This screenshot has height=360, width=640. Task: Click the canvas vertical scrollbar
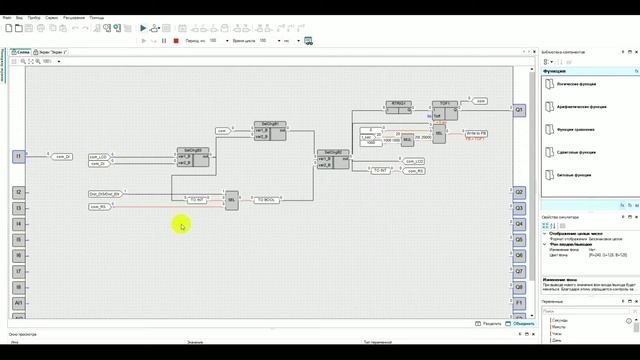(x=531, y=176)
